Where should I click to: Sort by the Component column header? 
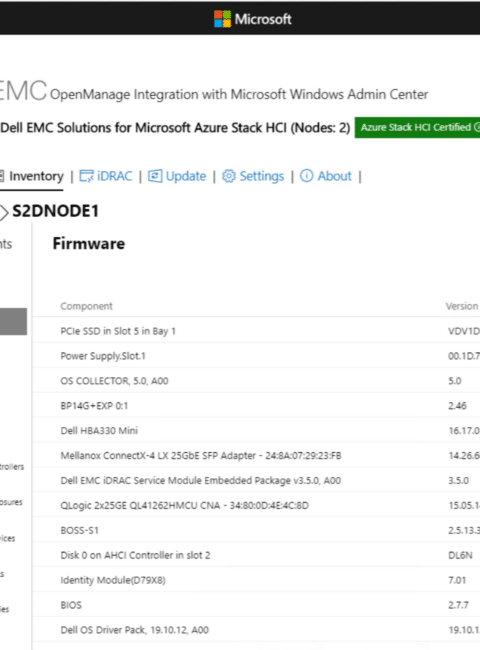pyautogui.click(x=86, y=306)
